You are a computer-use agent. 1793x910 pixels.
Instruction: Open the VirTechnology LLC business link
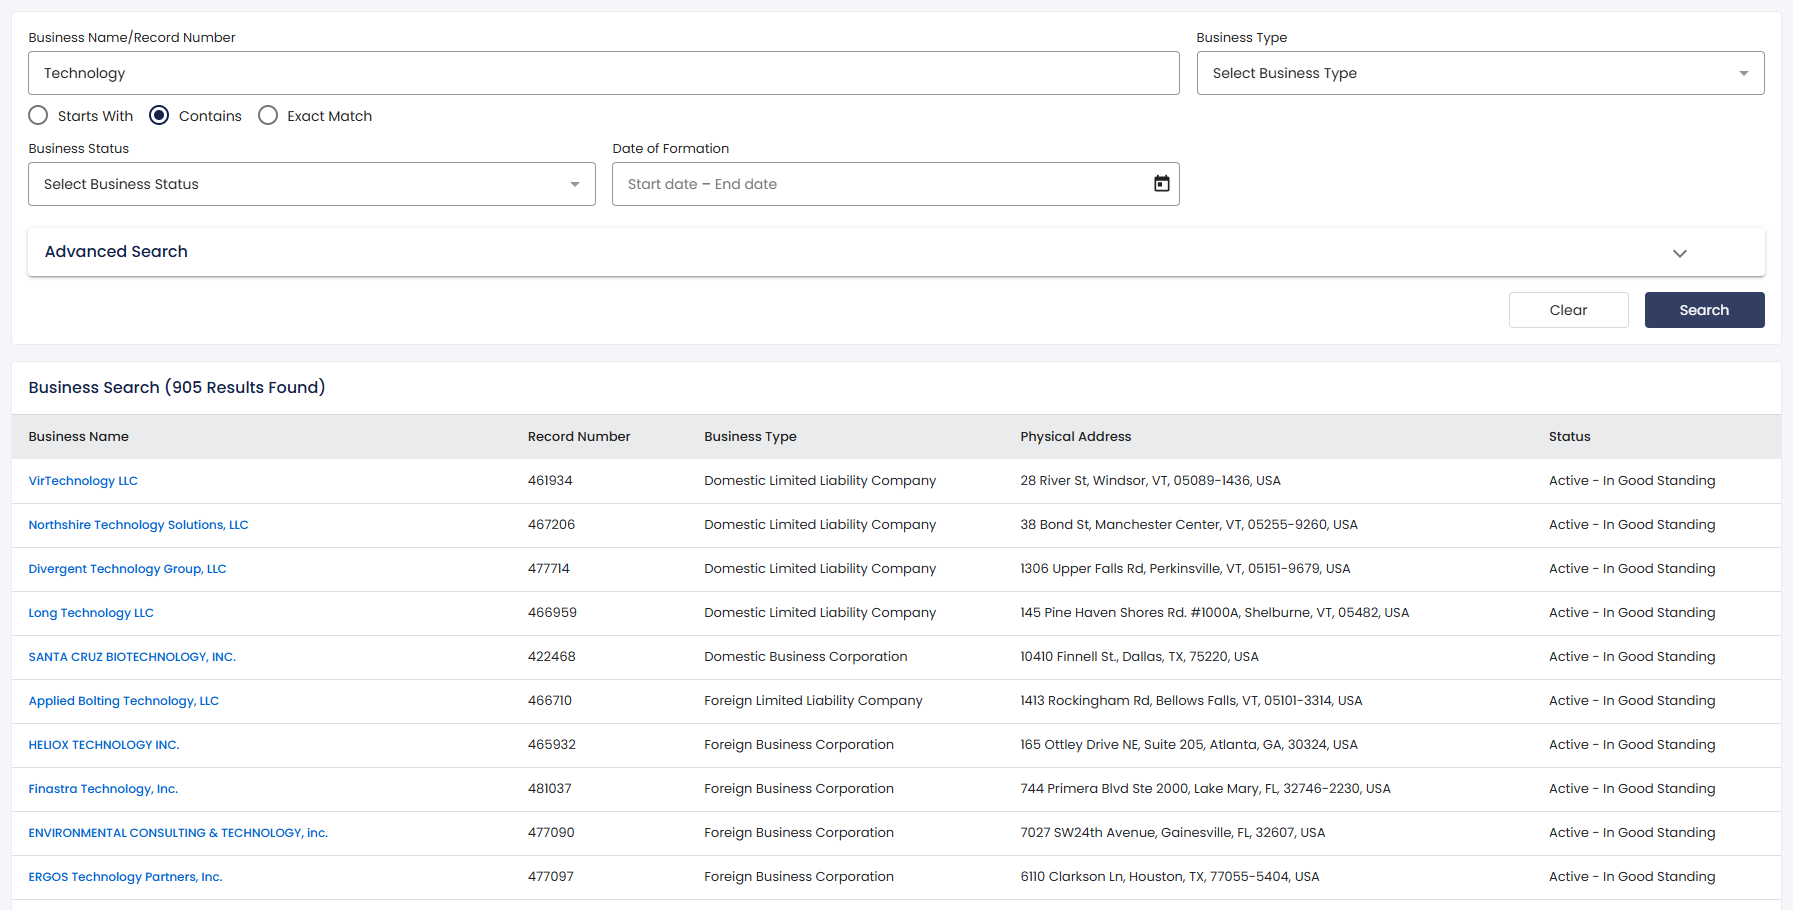tap(83, 481)
